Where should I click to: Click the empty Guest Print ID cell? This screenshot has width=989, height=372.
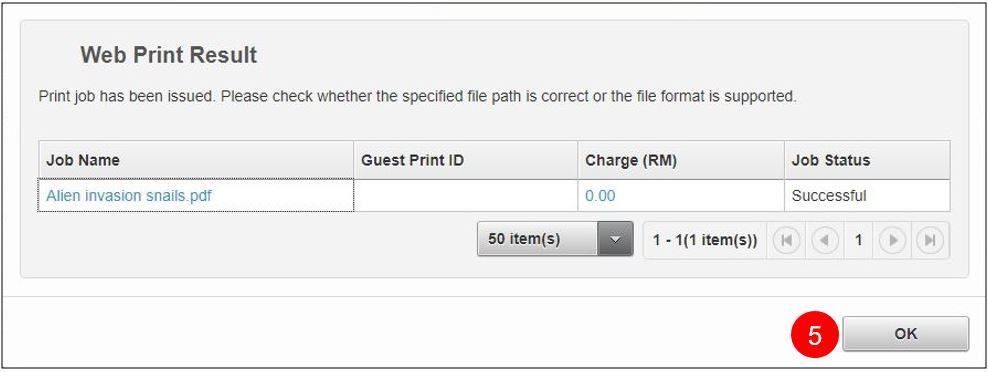465,195
